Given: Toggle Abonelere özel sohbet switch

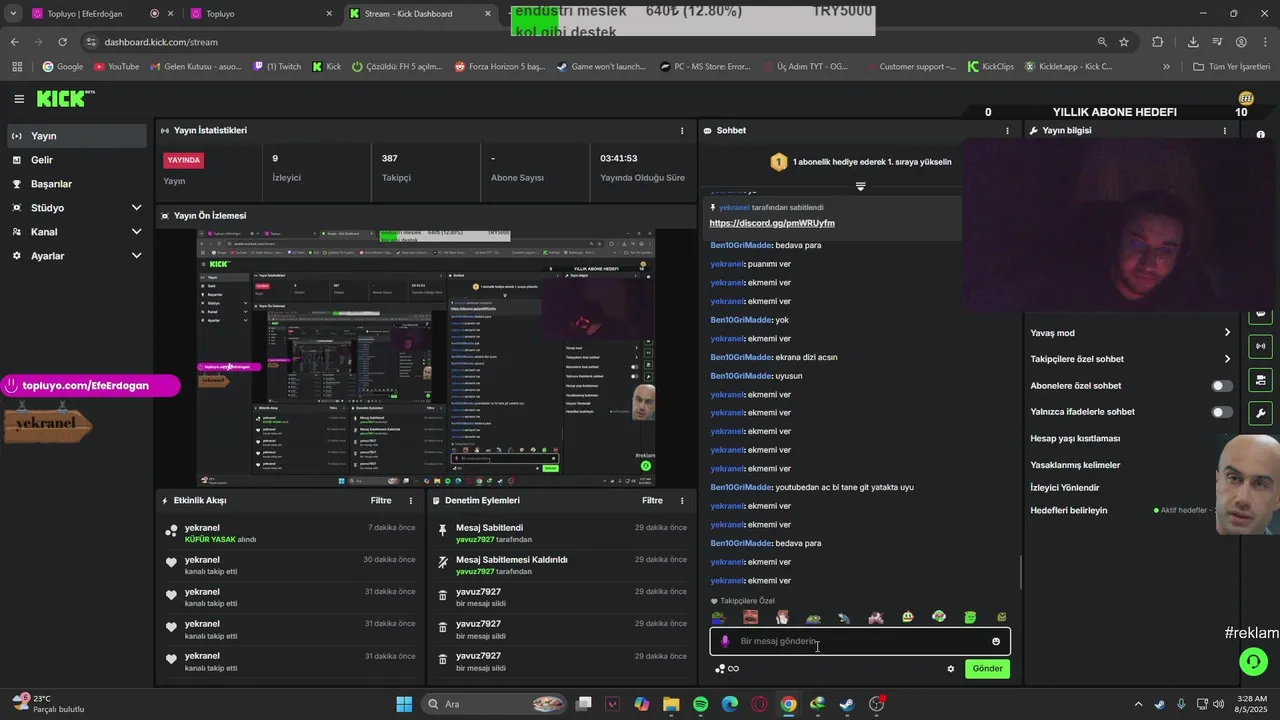Looking at the screenshot, I should [x=1222, y=386].
